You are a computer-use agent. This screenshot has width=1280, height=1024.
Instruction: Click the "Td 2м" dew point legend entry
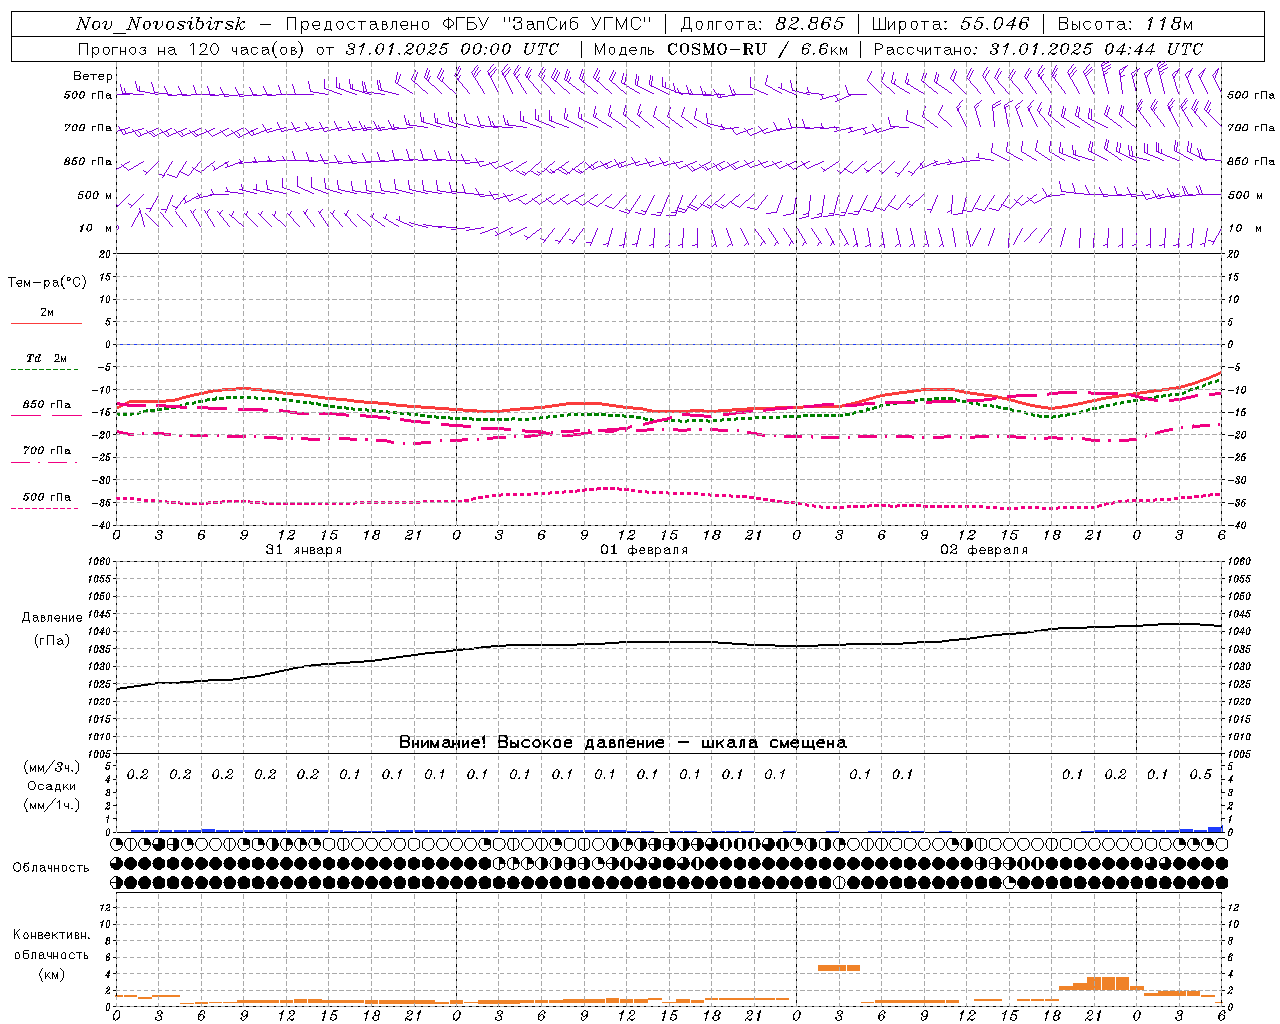pyautogui.click(x=46, y=358)
